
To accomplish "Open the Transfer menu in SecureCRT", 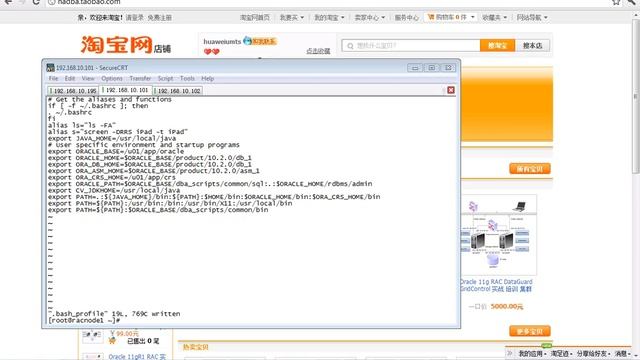I will point(140,78).
